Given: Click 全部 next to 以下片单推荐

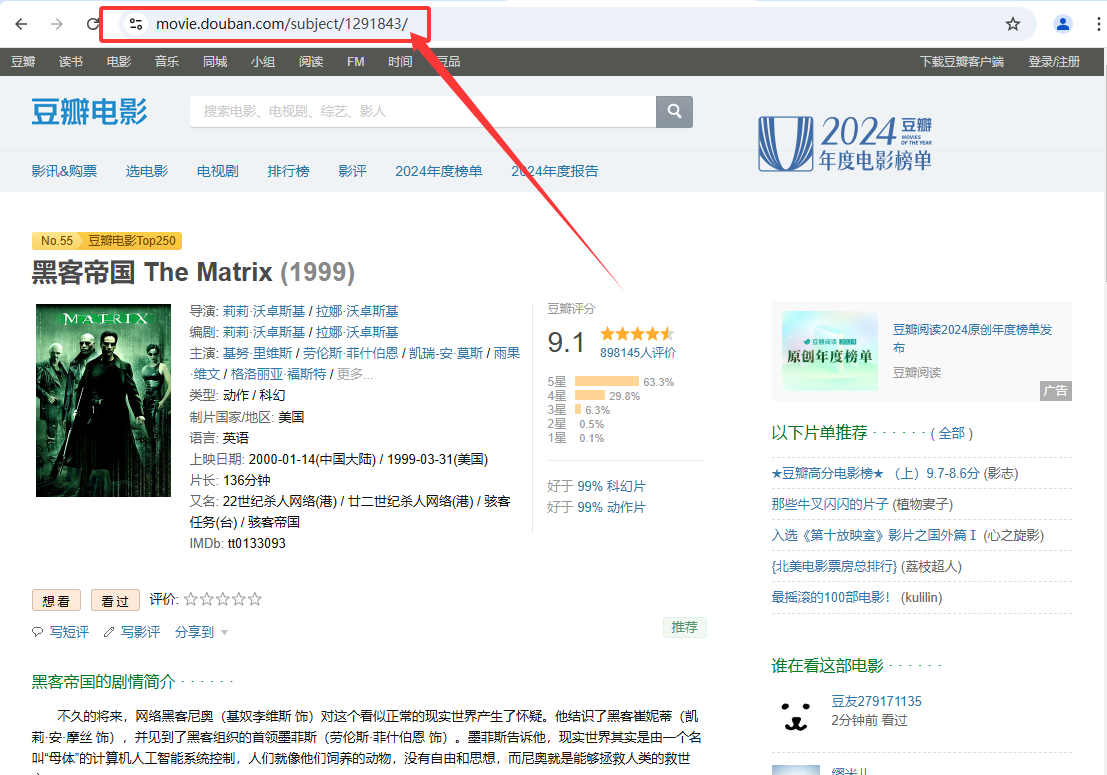Looking at the screenshot, I should 951,433.
